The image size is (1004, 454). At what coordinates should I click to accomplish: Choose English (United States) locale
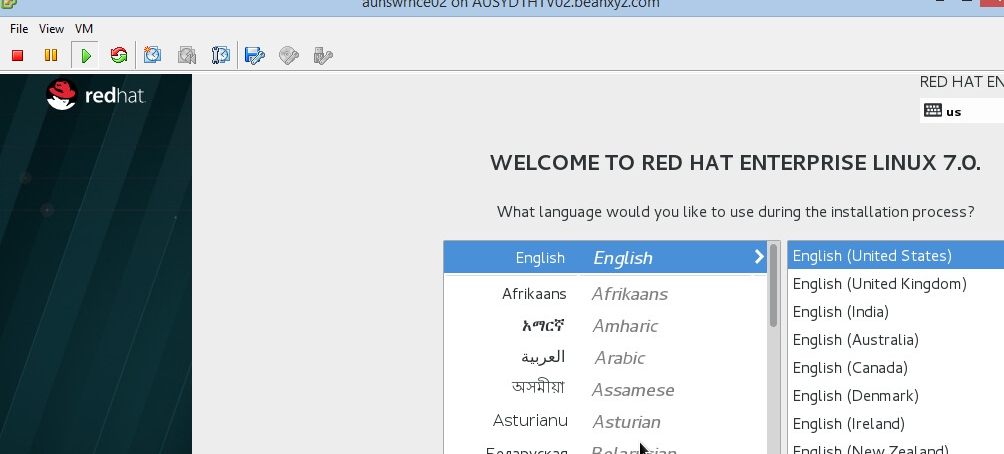(896, 255)
